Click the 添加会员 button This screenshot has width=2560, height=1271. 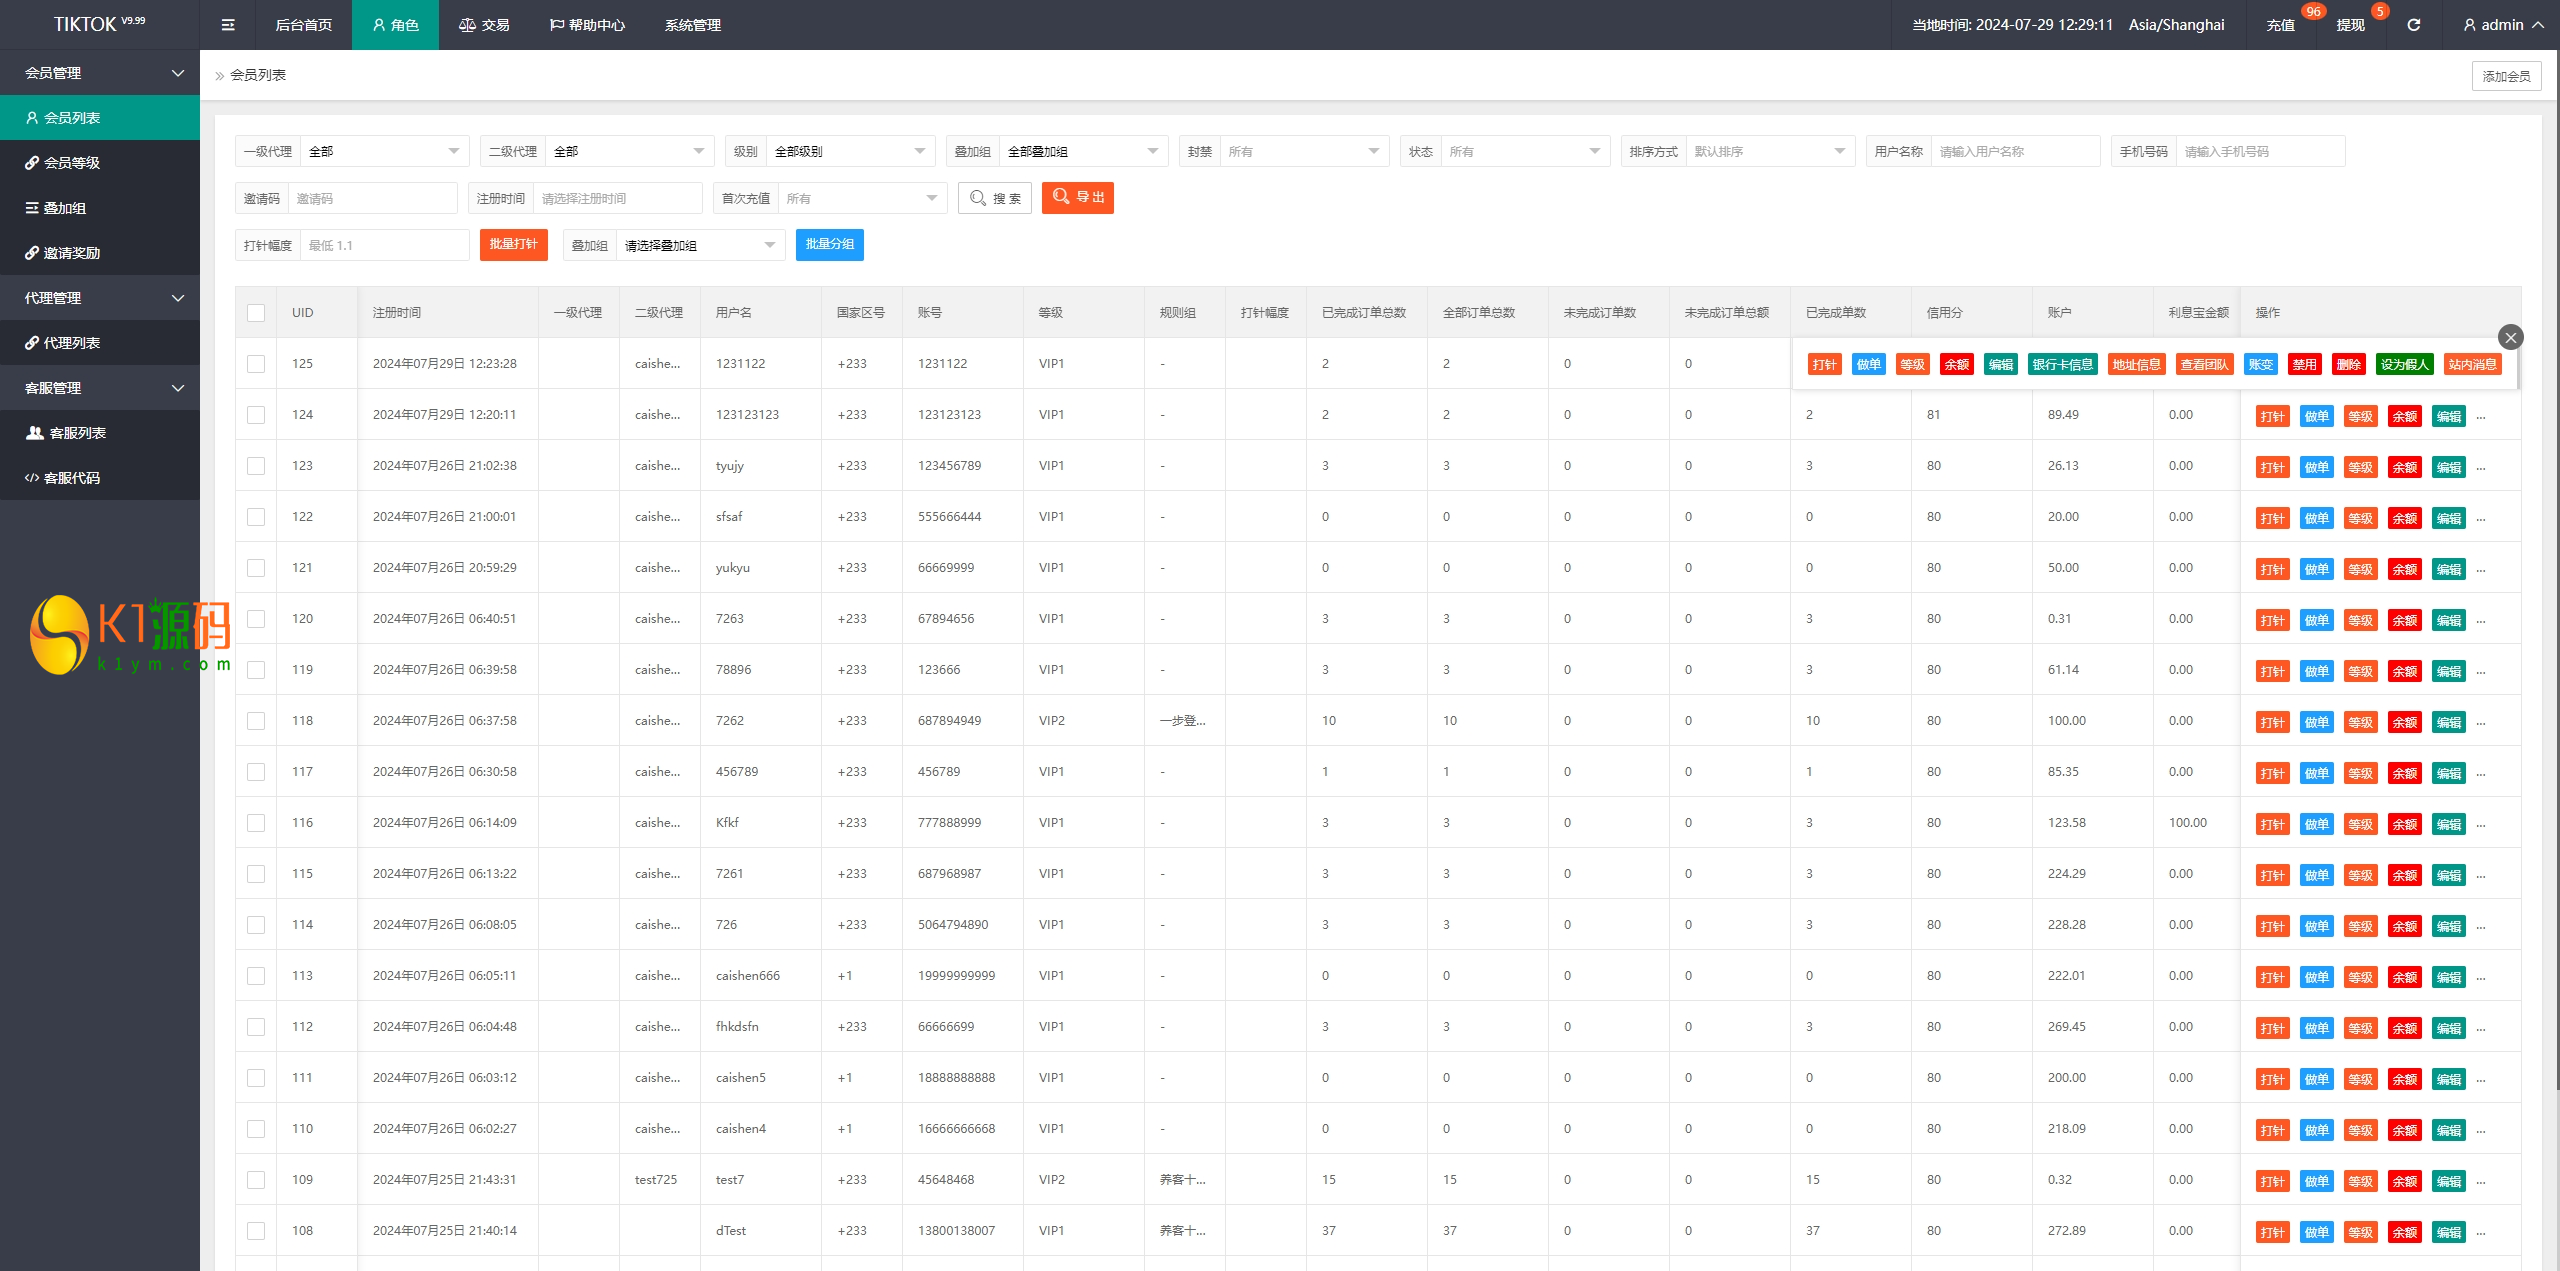[2506, 76]
